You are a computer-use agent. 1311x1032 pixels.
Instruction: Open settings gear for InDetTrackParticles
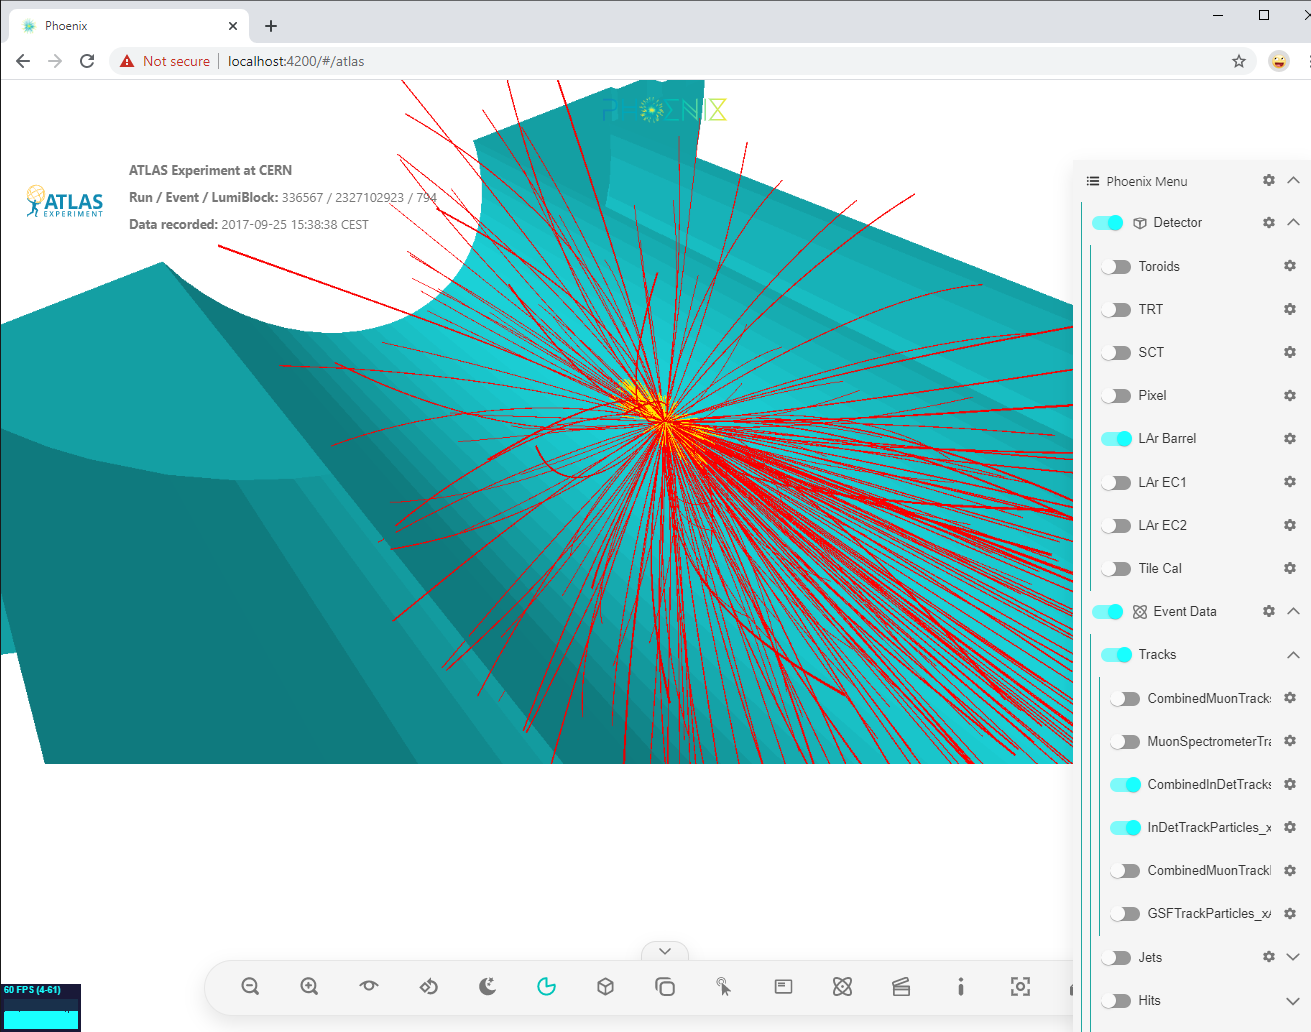(1289, 827)
